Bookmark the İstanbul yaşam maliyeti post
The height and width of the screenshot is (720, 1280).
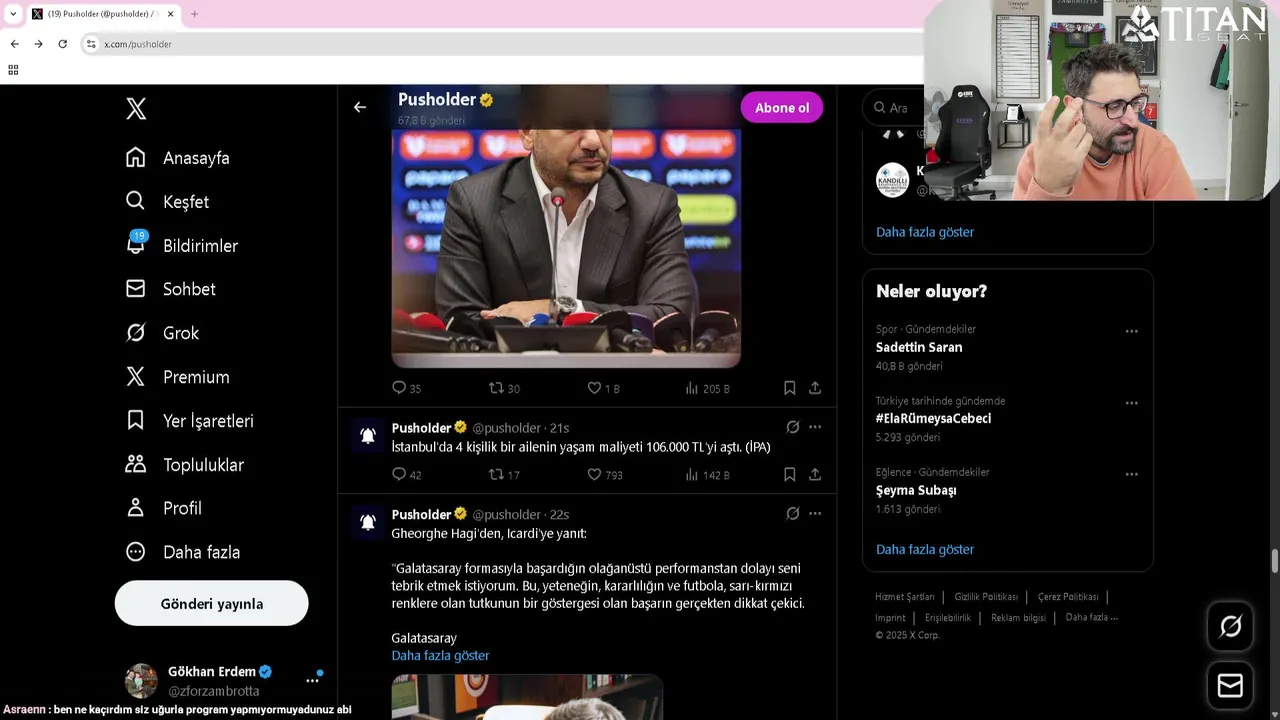(789, 475)
